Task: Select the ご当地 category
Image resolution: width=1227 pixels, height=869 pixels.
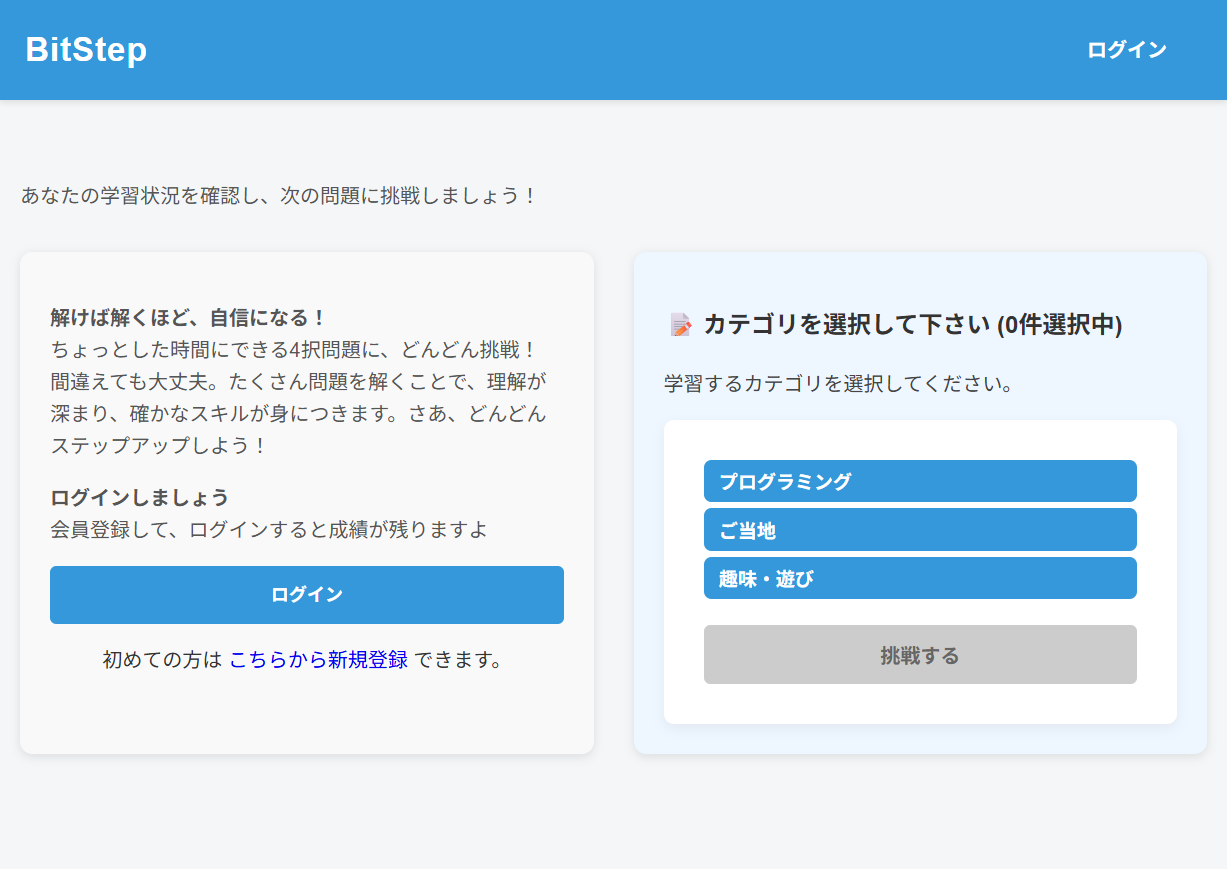Action: [919, 529]
